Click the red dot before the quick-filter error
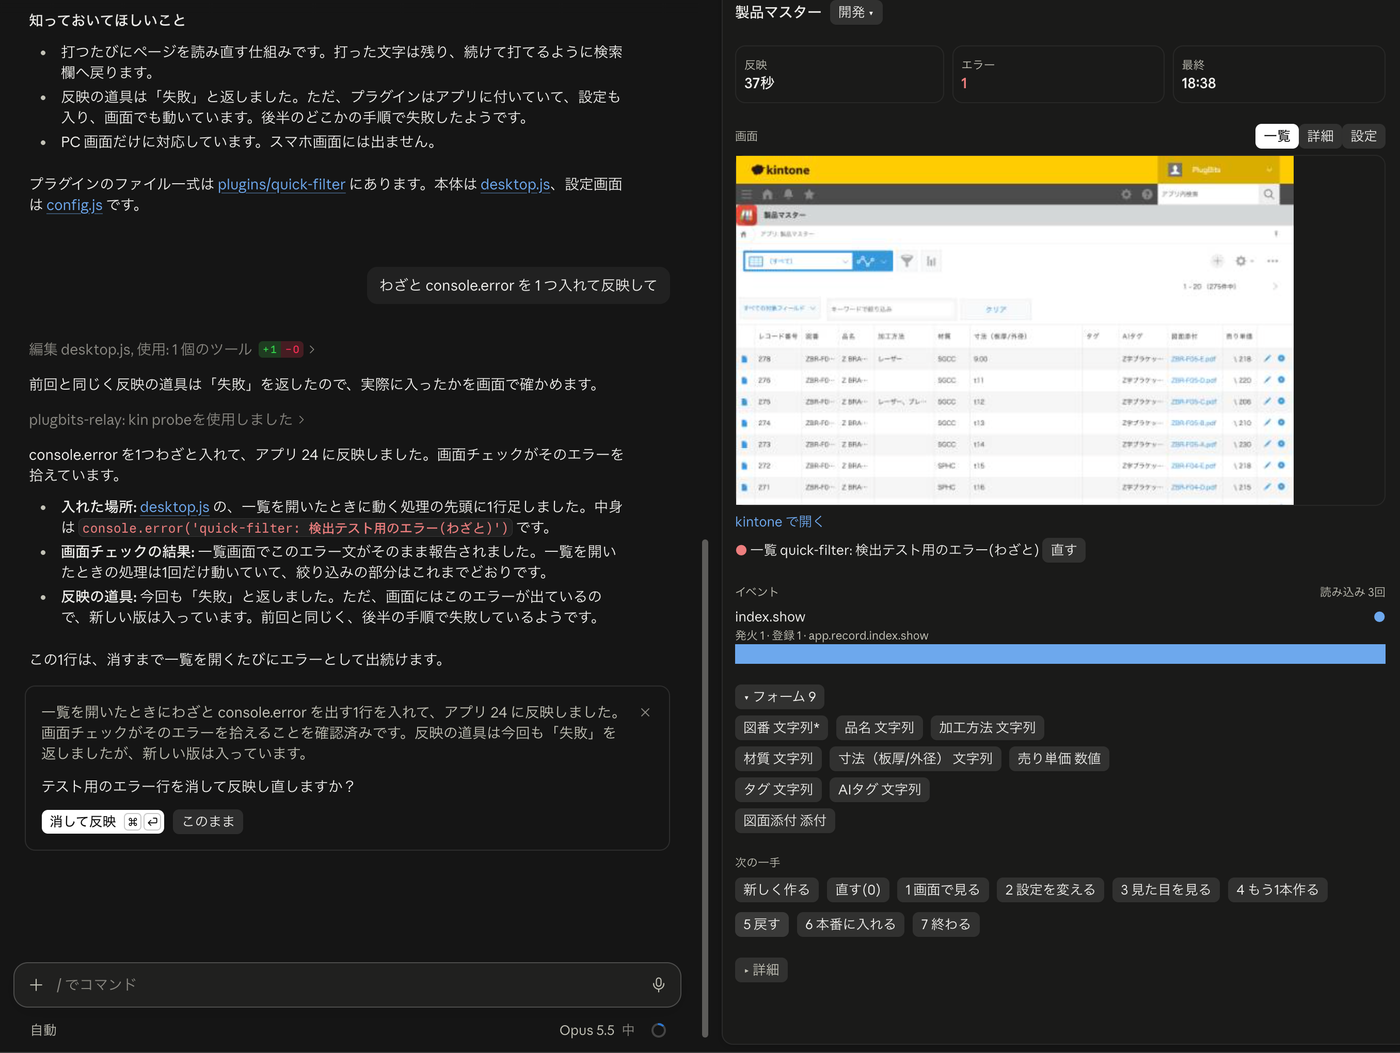Screen dimensions: 1400x1053 click(x=741, y=550)
